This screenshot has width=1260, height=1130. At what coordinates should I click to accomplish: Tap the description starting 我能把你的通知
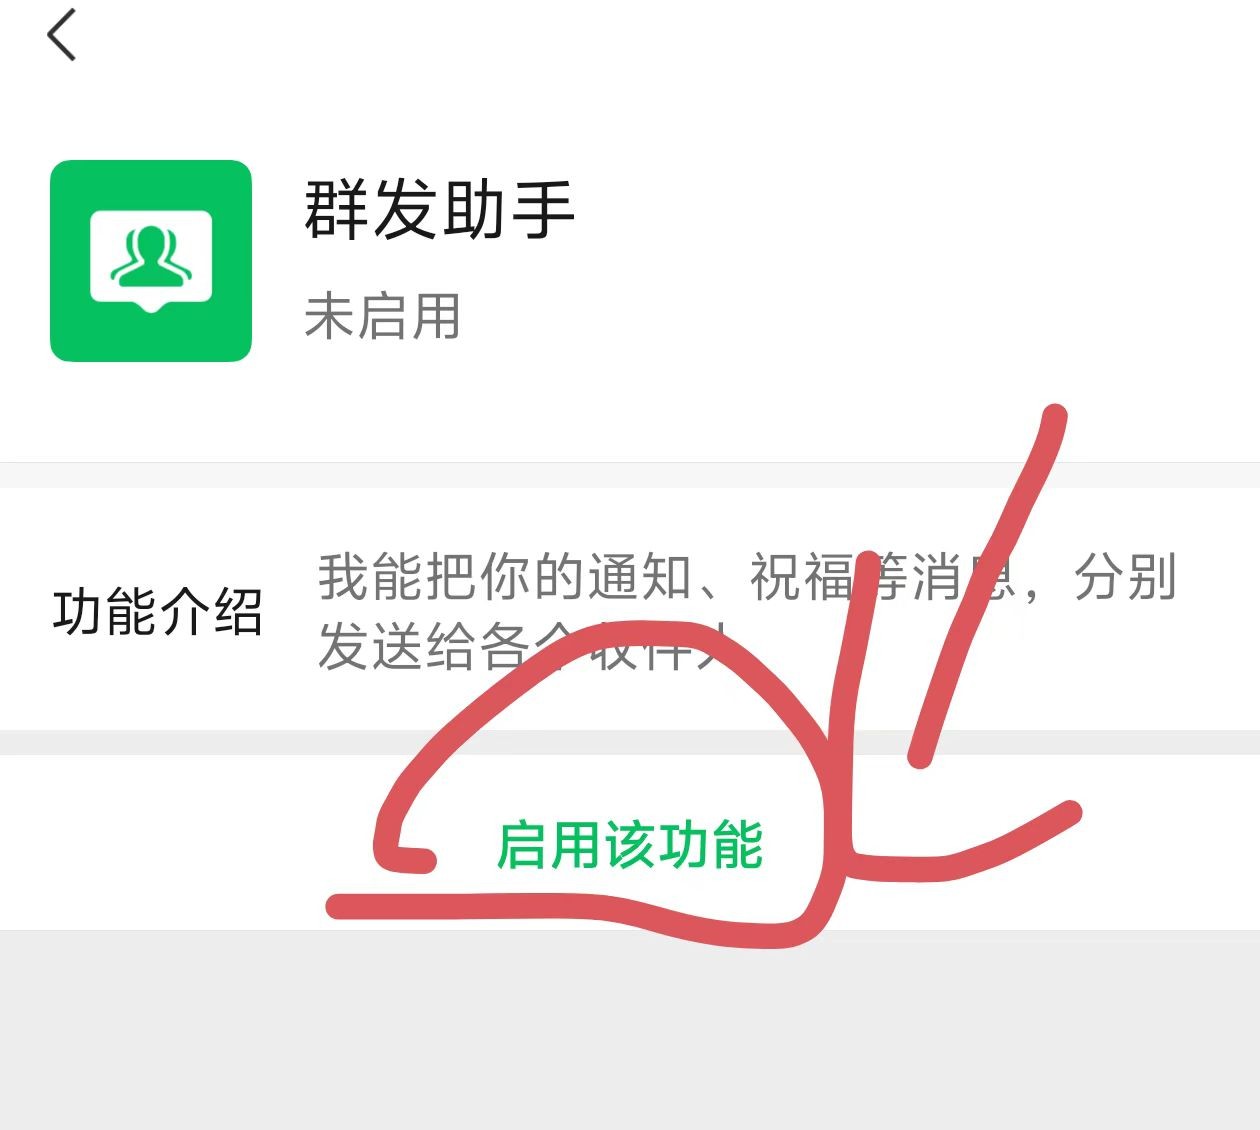click(x=746, y=611)
